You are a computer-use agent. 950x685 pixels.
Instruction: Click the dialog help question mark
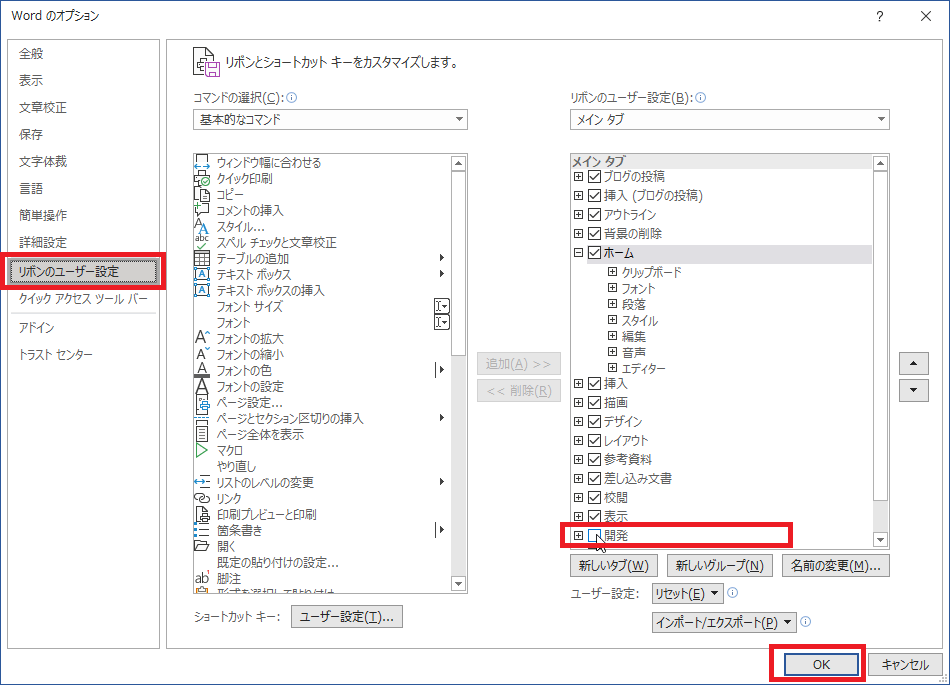(x=880, y=16)
